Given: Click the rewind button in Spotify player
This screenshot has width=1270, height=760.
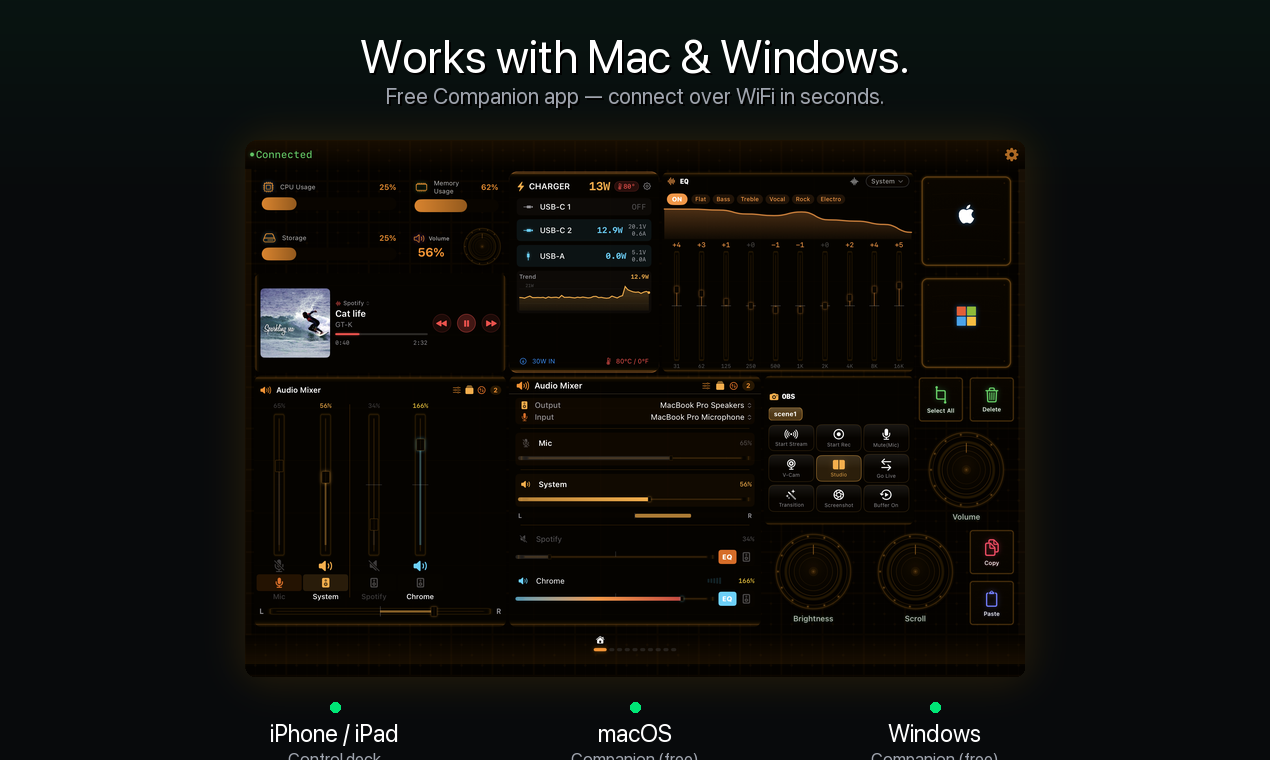Looking at the screenshot, I should tap(442, 323).
